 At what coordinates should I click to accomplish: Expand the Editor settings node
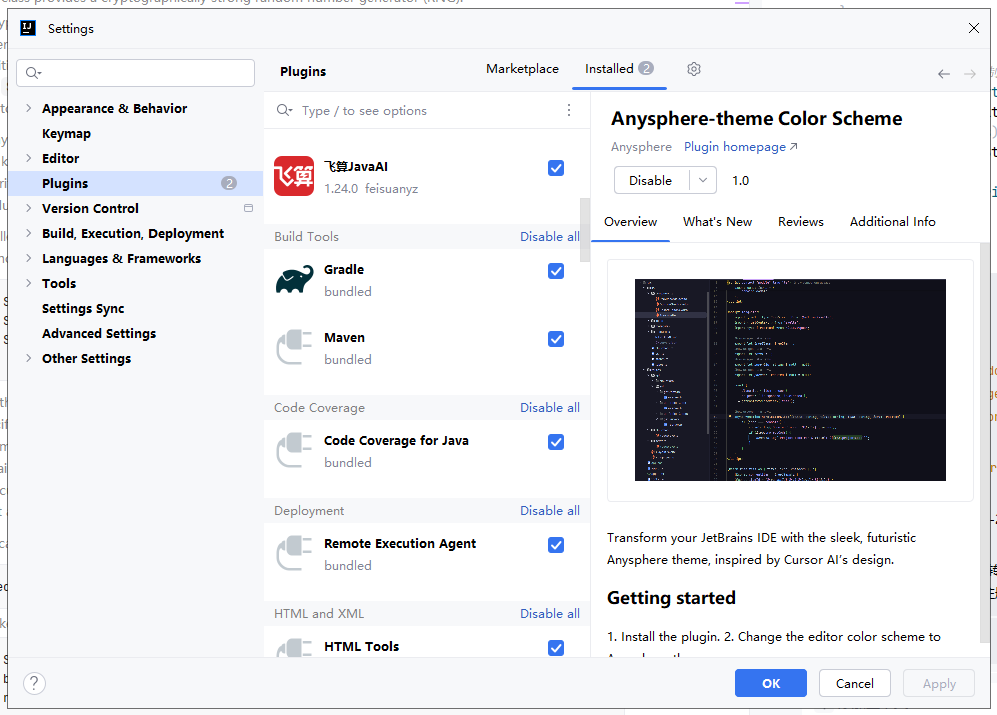(x=29, y=158)
